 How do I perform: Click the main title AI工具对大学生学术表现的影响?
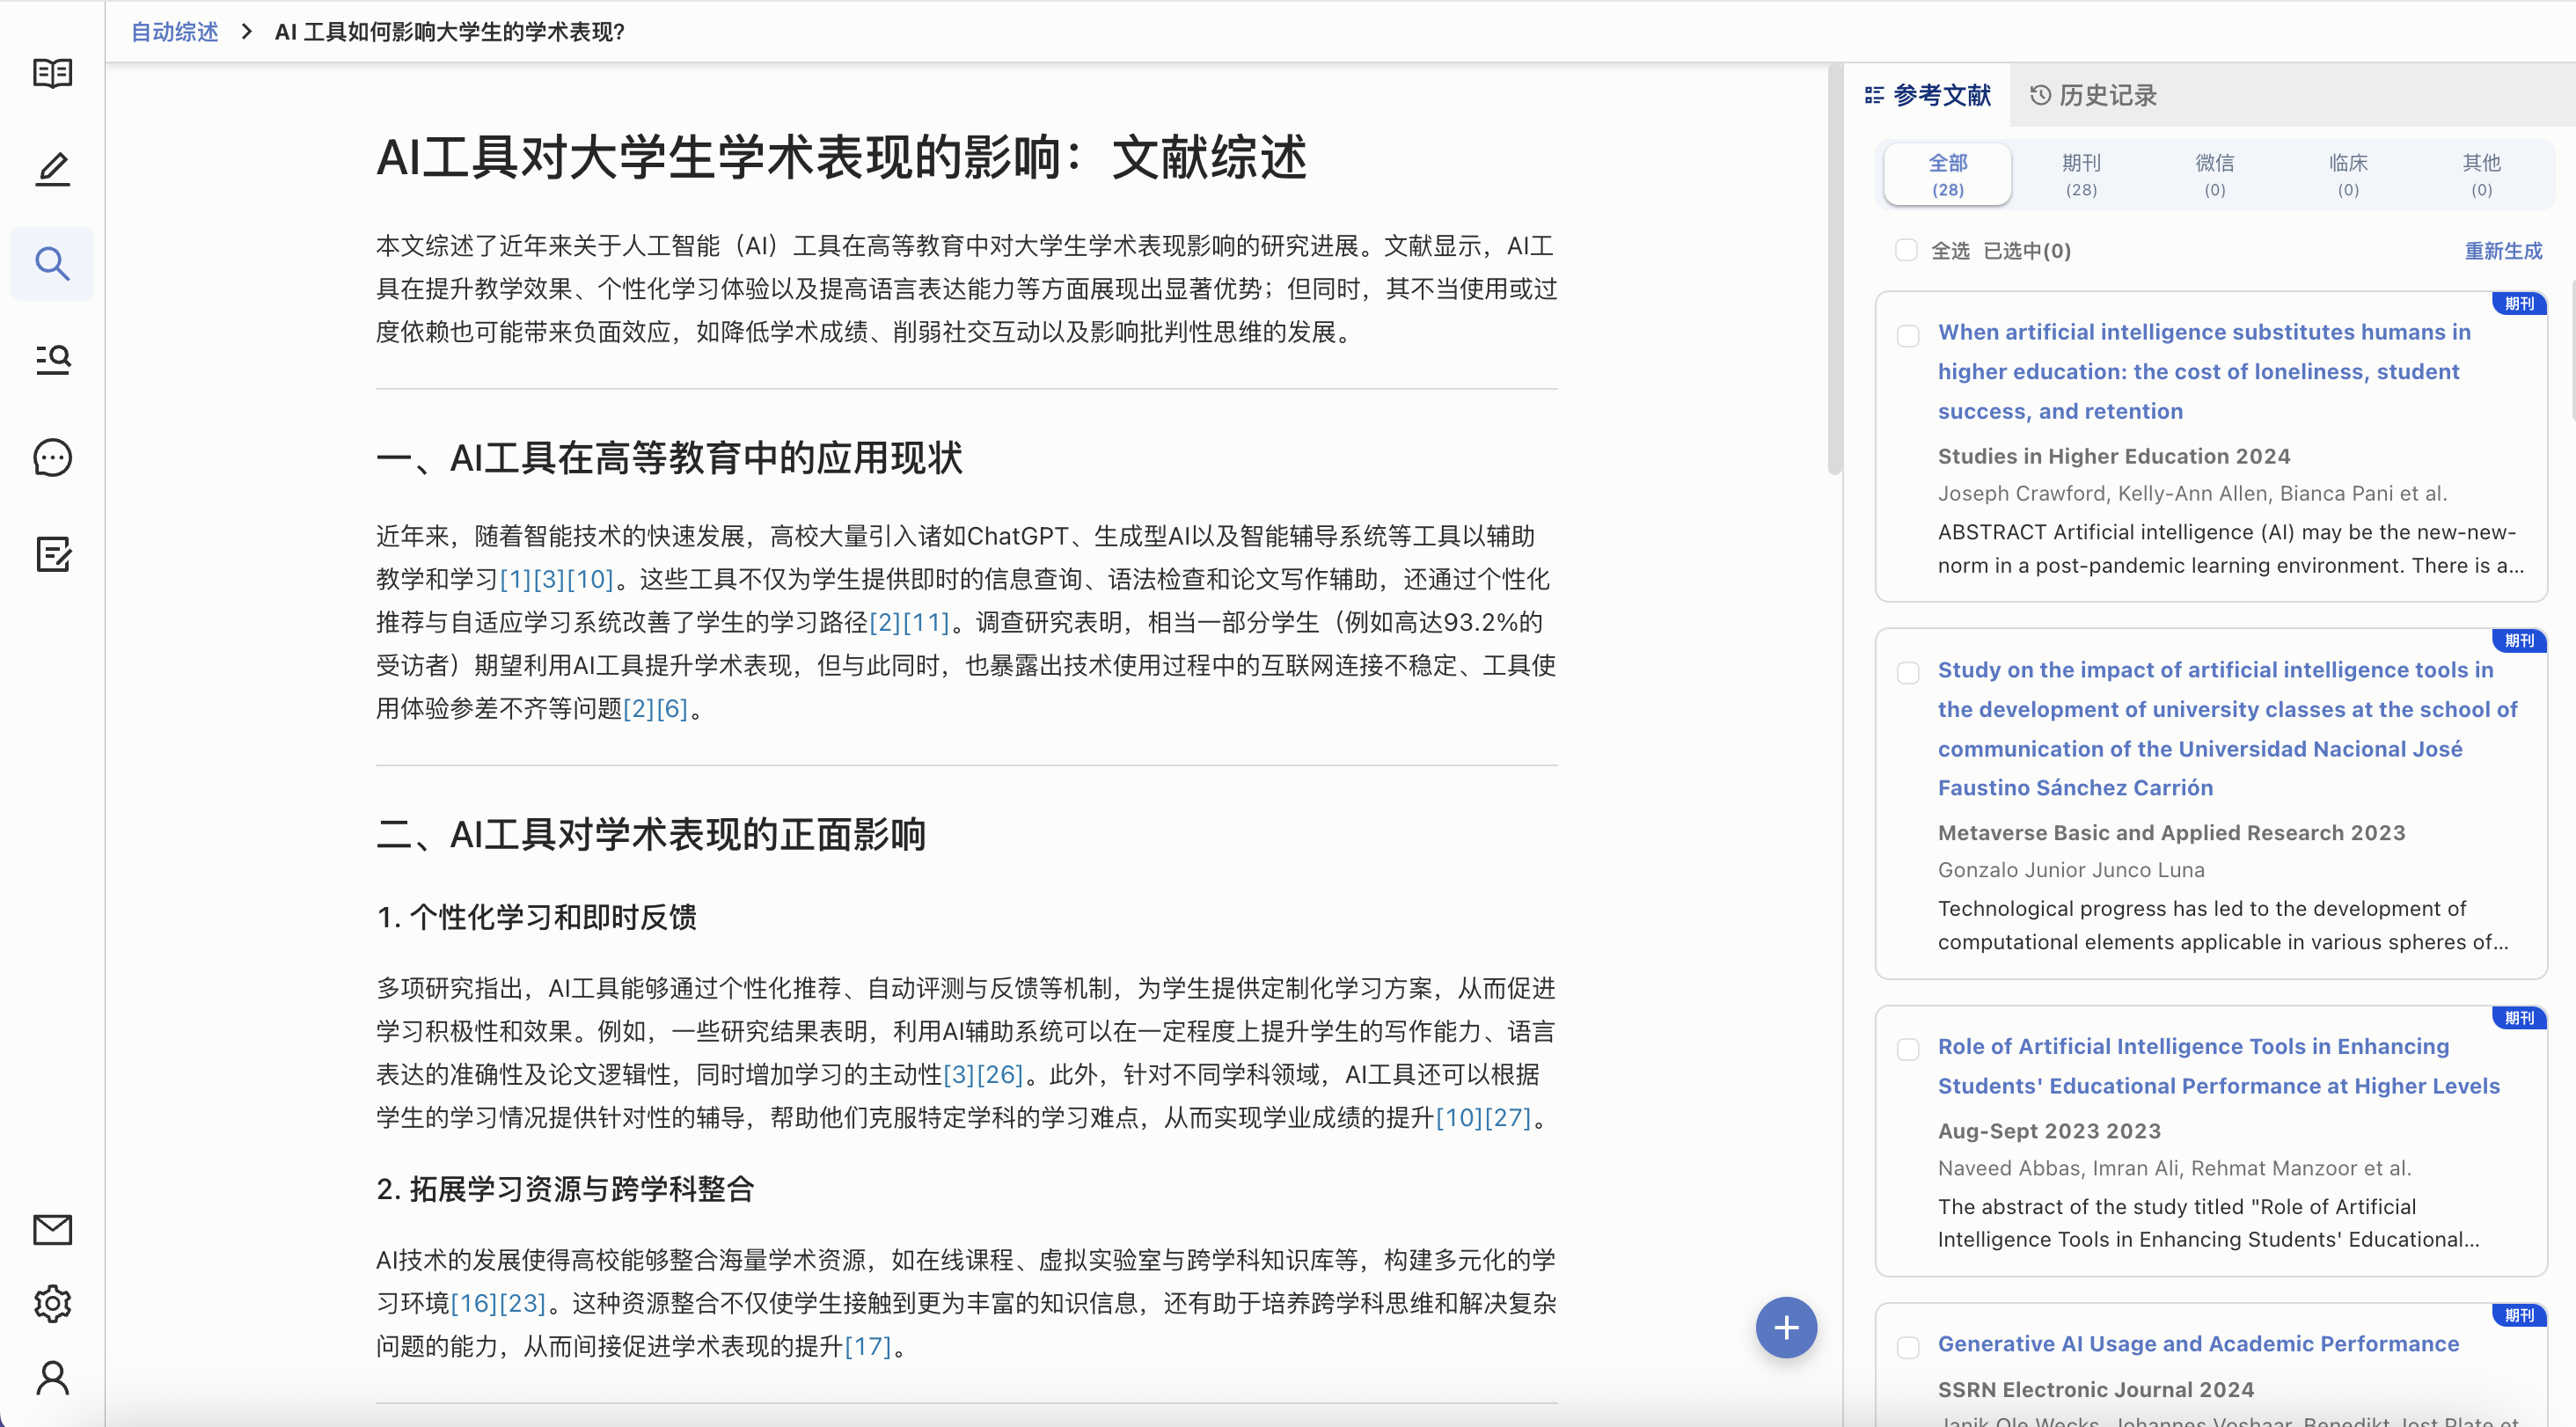point(841,157)
